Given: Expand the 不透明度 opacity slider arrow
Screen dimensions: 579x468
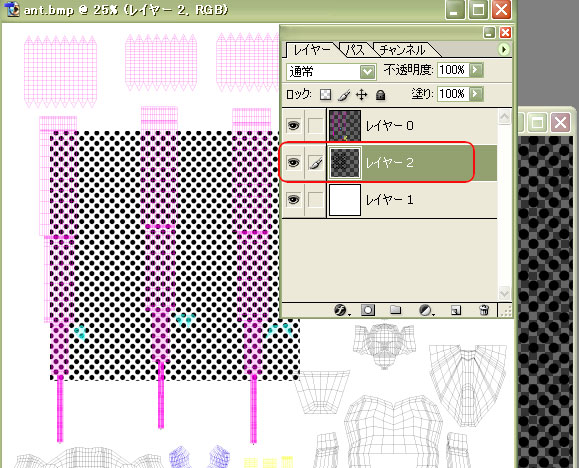Looking at the screenshot, I should [476, 69].
